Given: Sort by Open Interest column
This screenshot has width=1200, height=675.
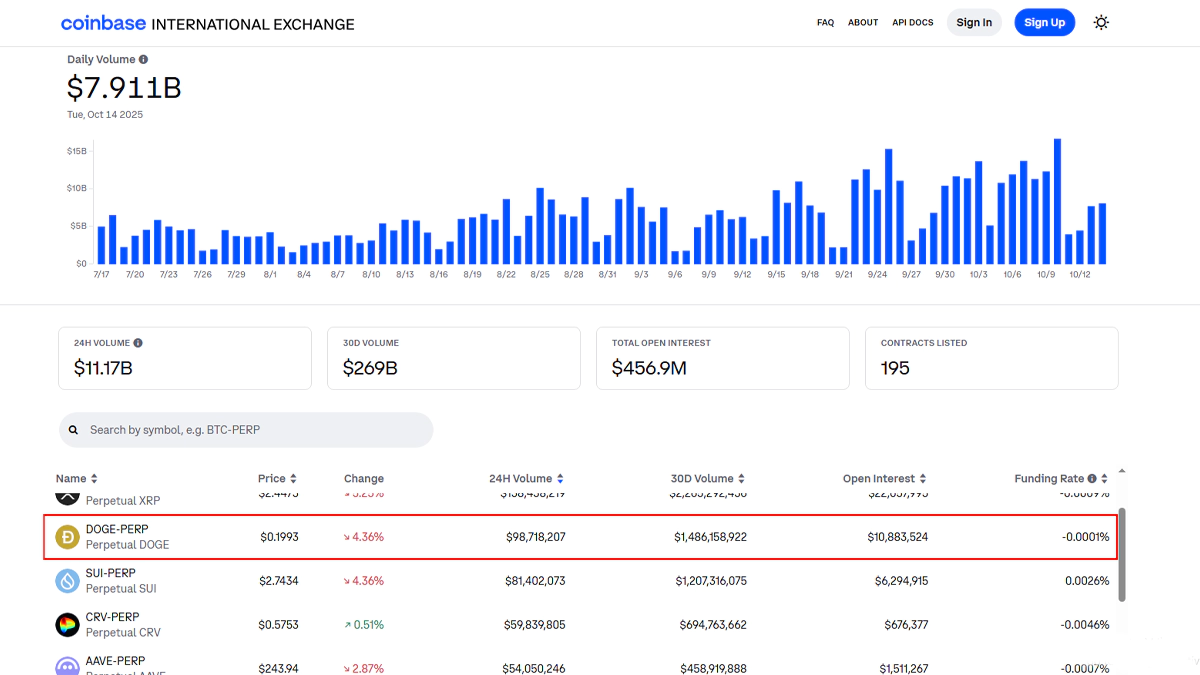Looking at the screenshot, I should [884, 479].
